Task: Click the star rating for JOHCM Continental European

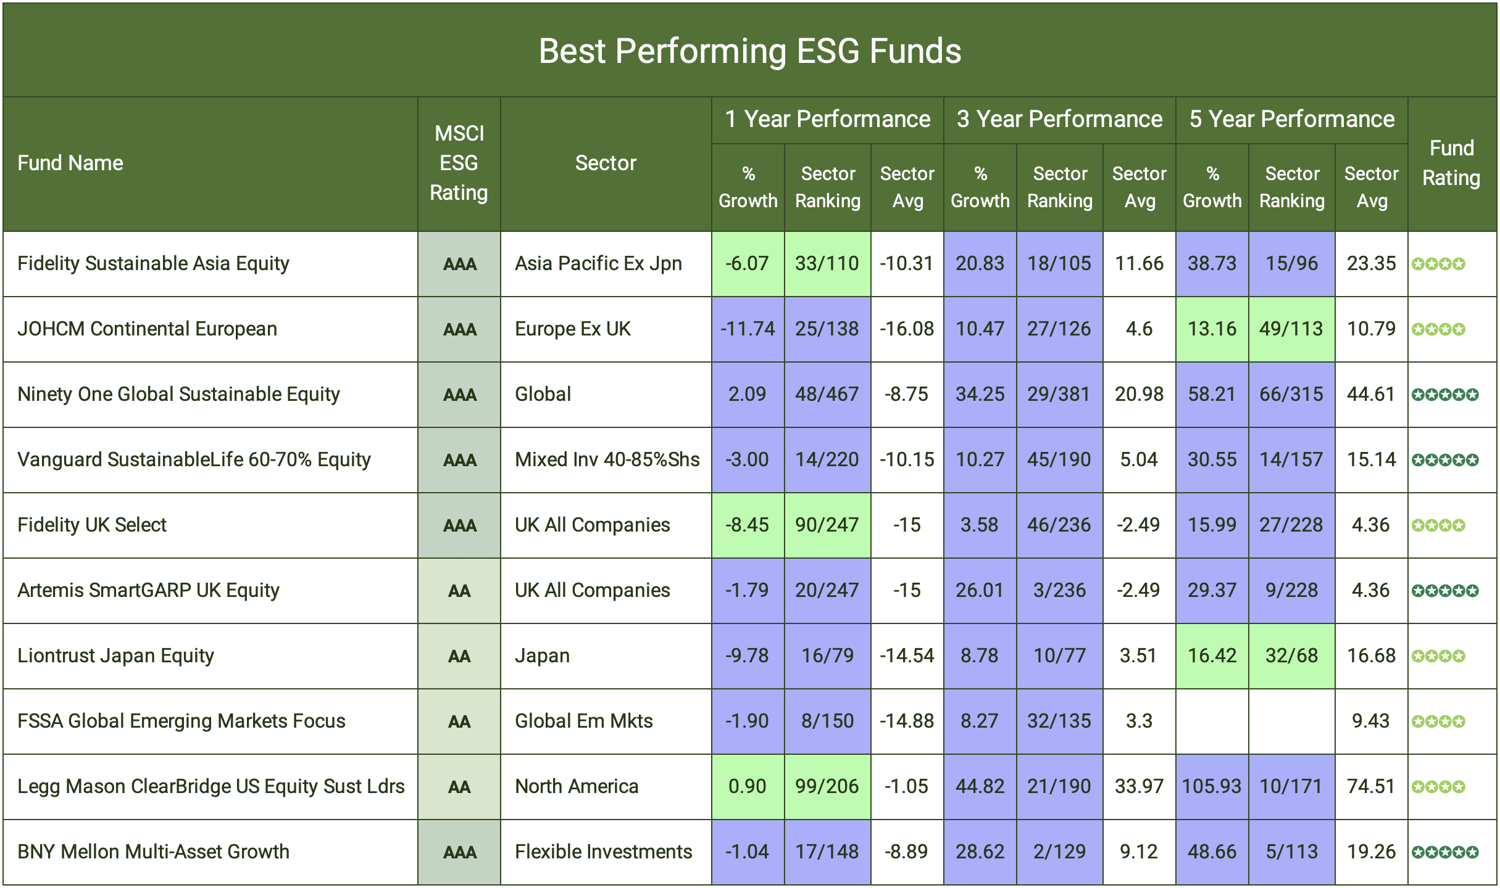Action: (x=1439, y=329)
